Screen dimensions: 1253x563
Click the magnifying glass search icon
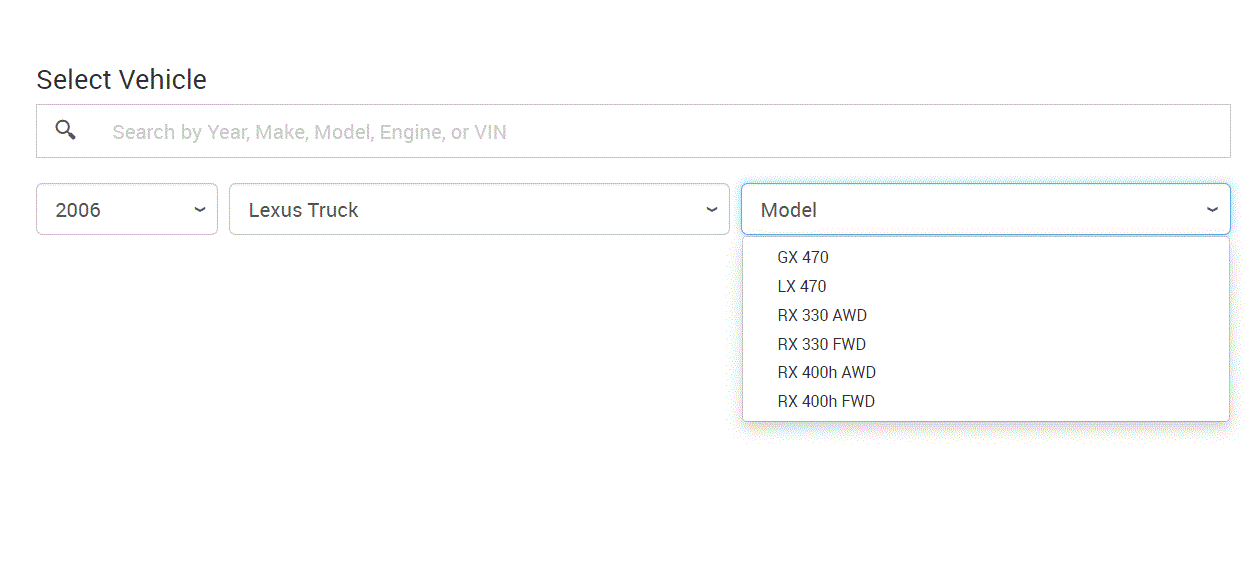[65, 130]
